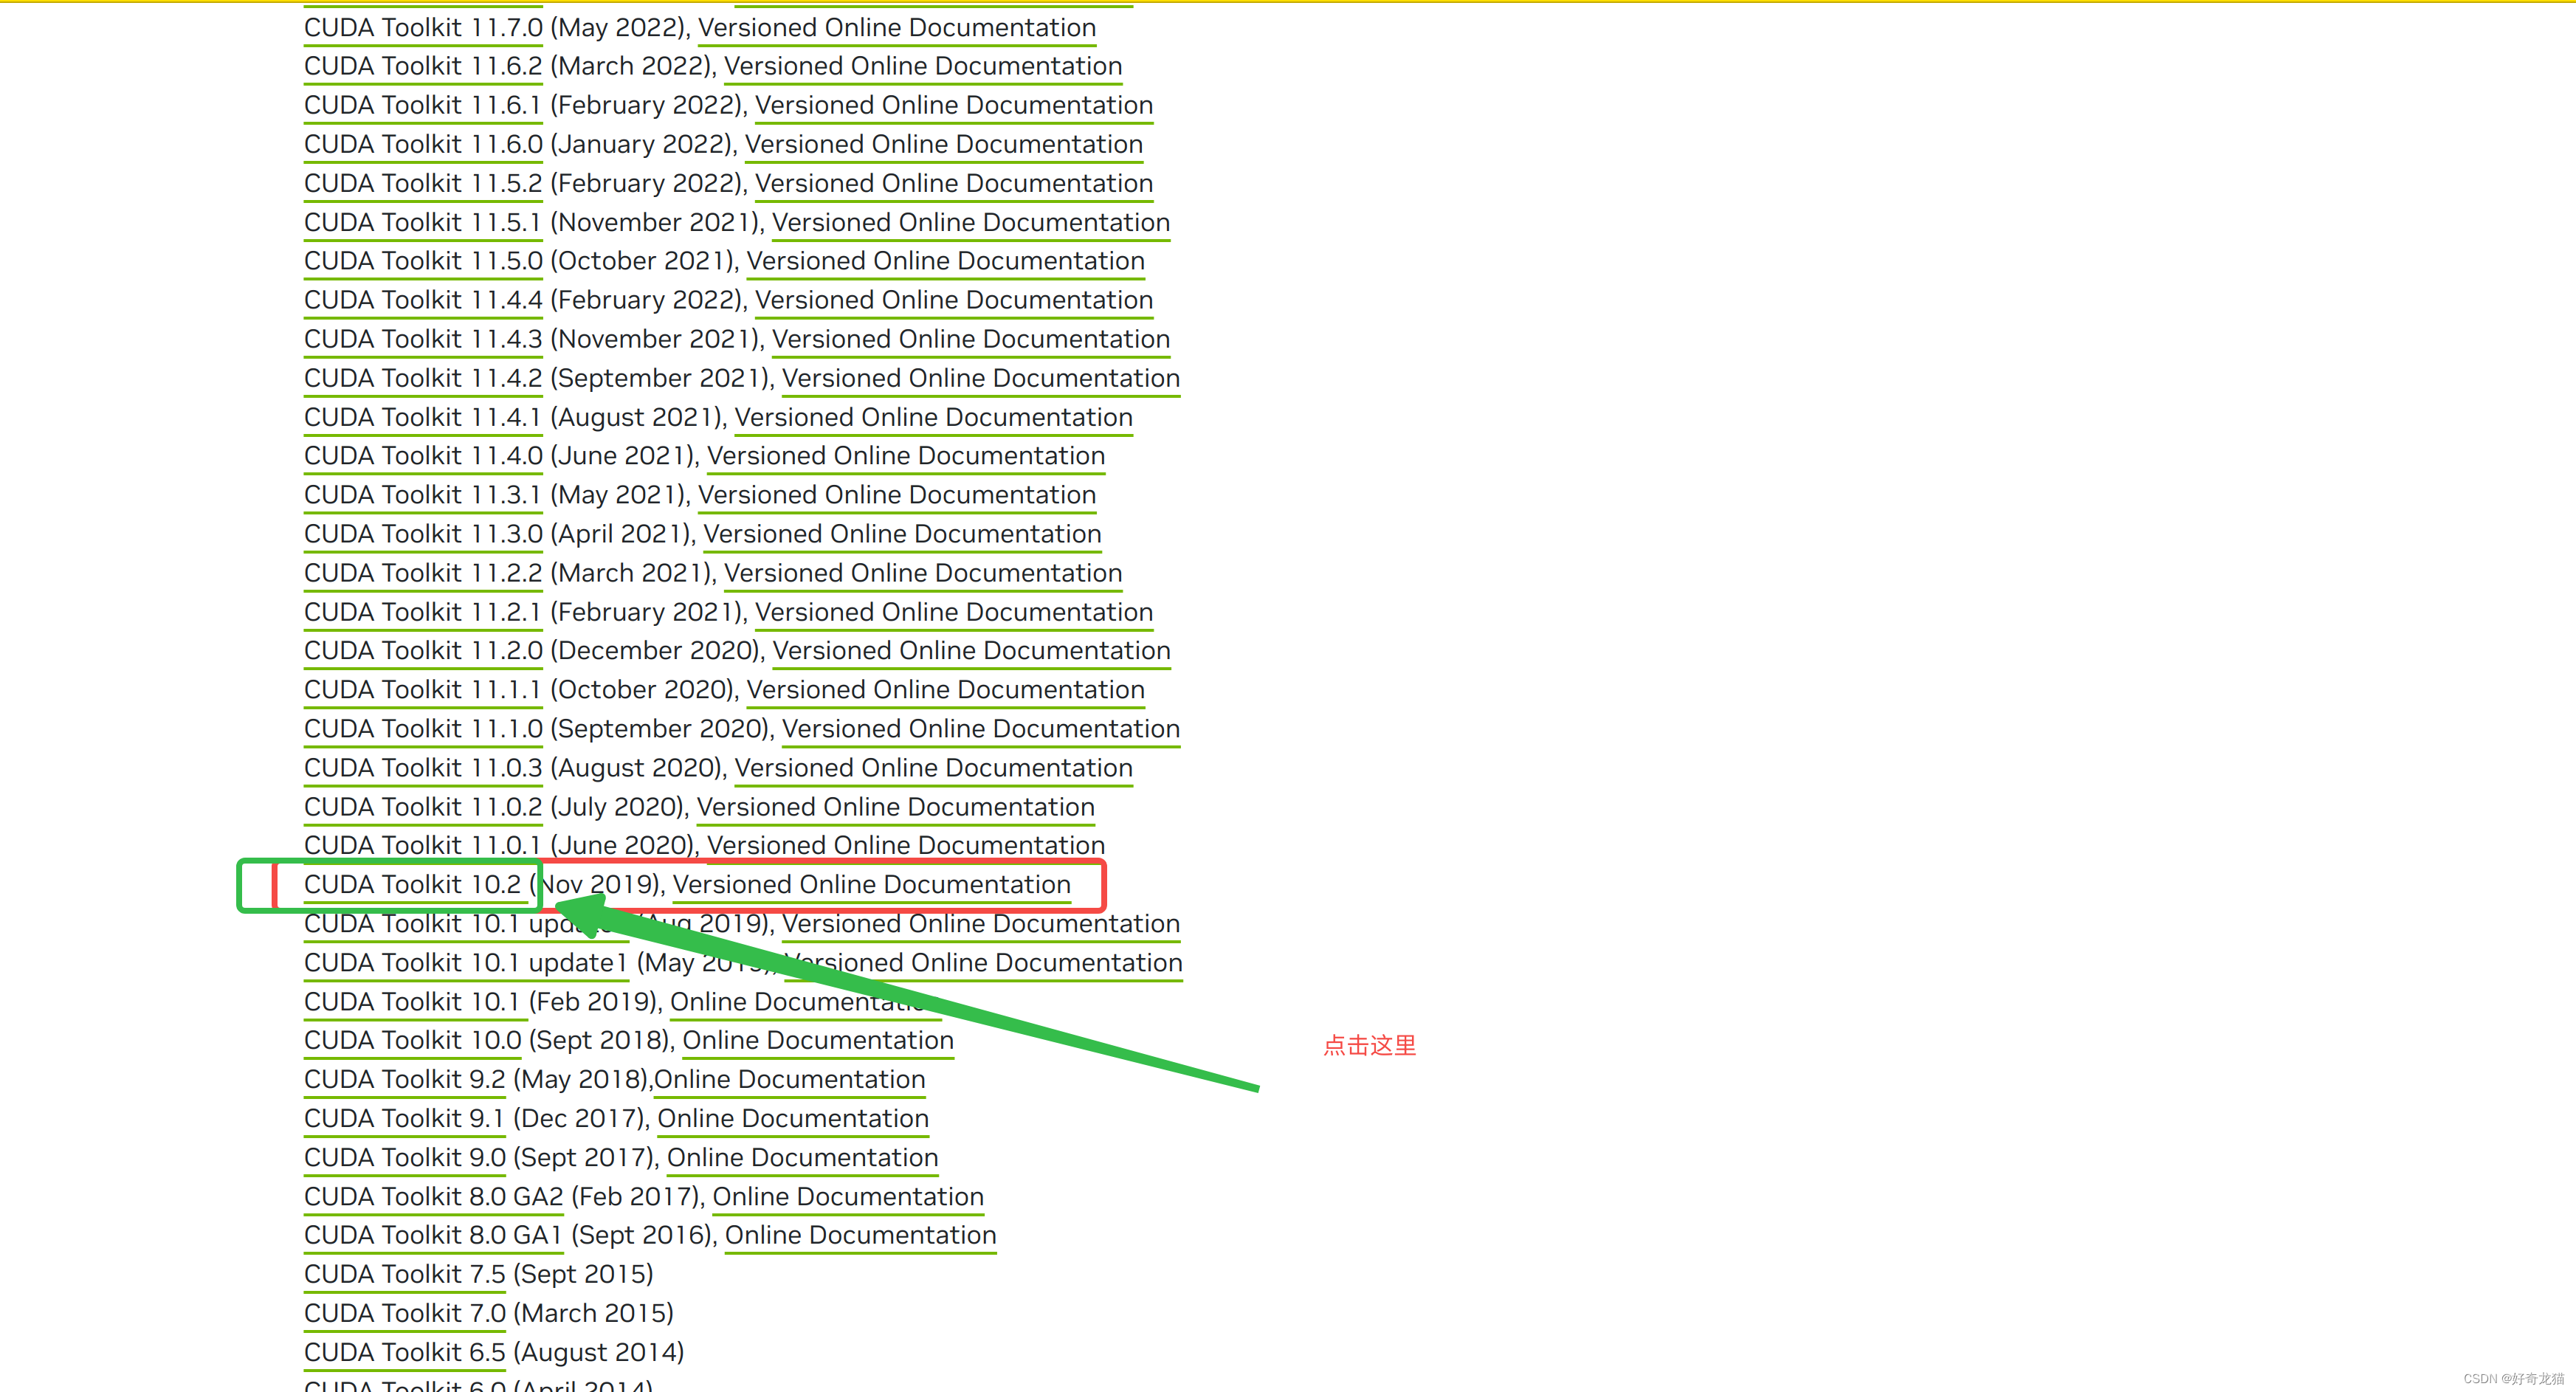The image size is (2576, 1392).
Task: Open Versioned Online Documentation for 11.4.3
Action: (971, 340)
